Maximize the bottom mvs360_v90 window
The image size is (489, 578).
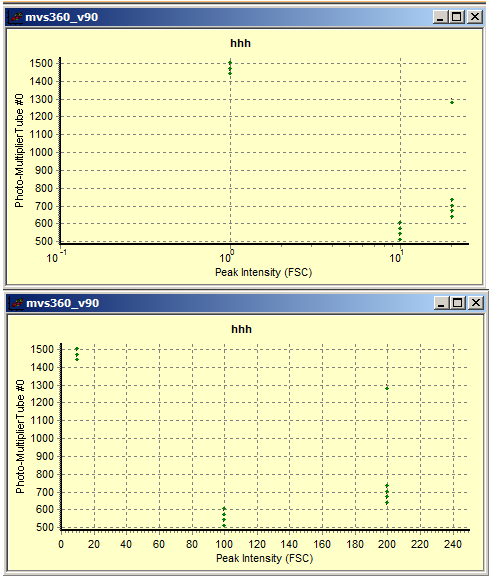pyautogui.click(x=458, y=303)
